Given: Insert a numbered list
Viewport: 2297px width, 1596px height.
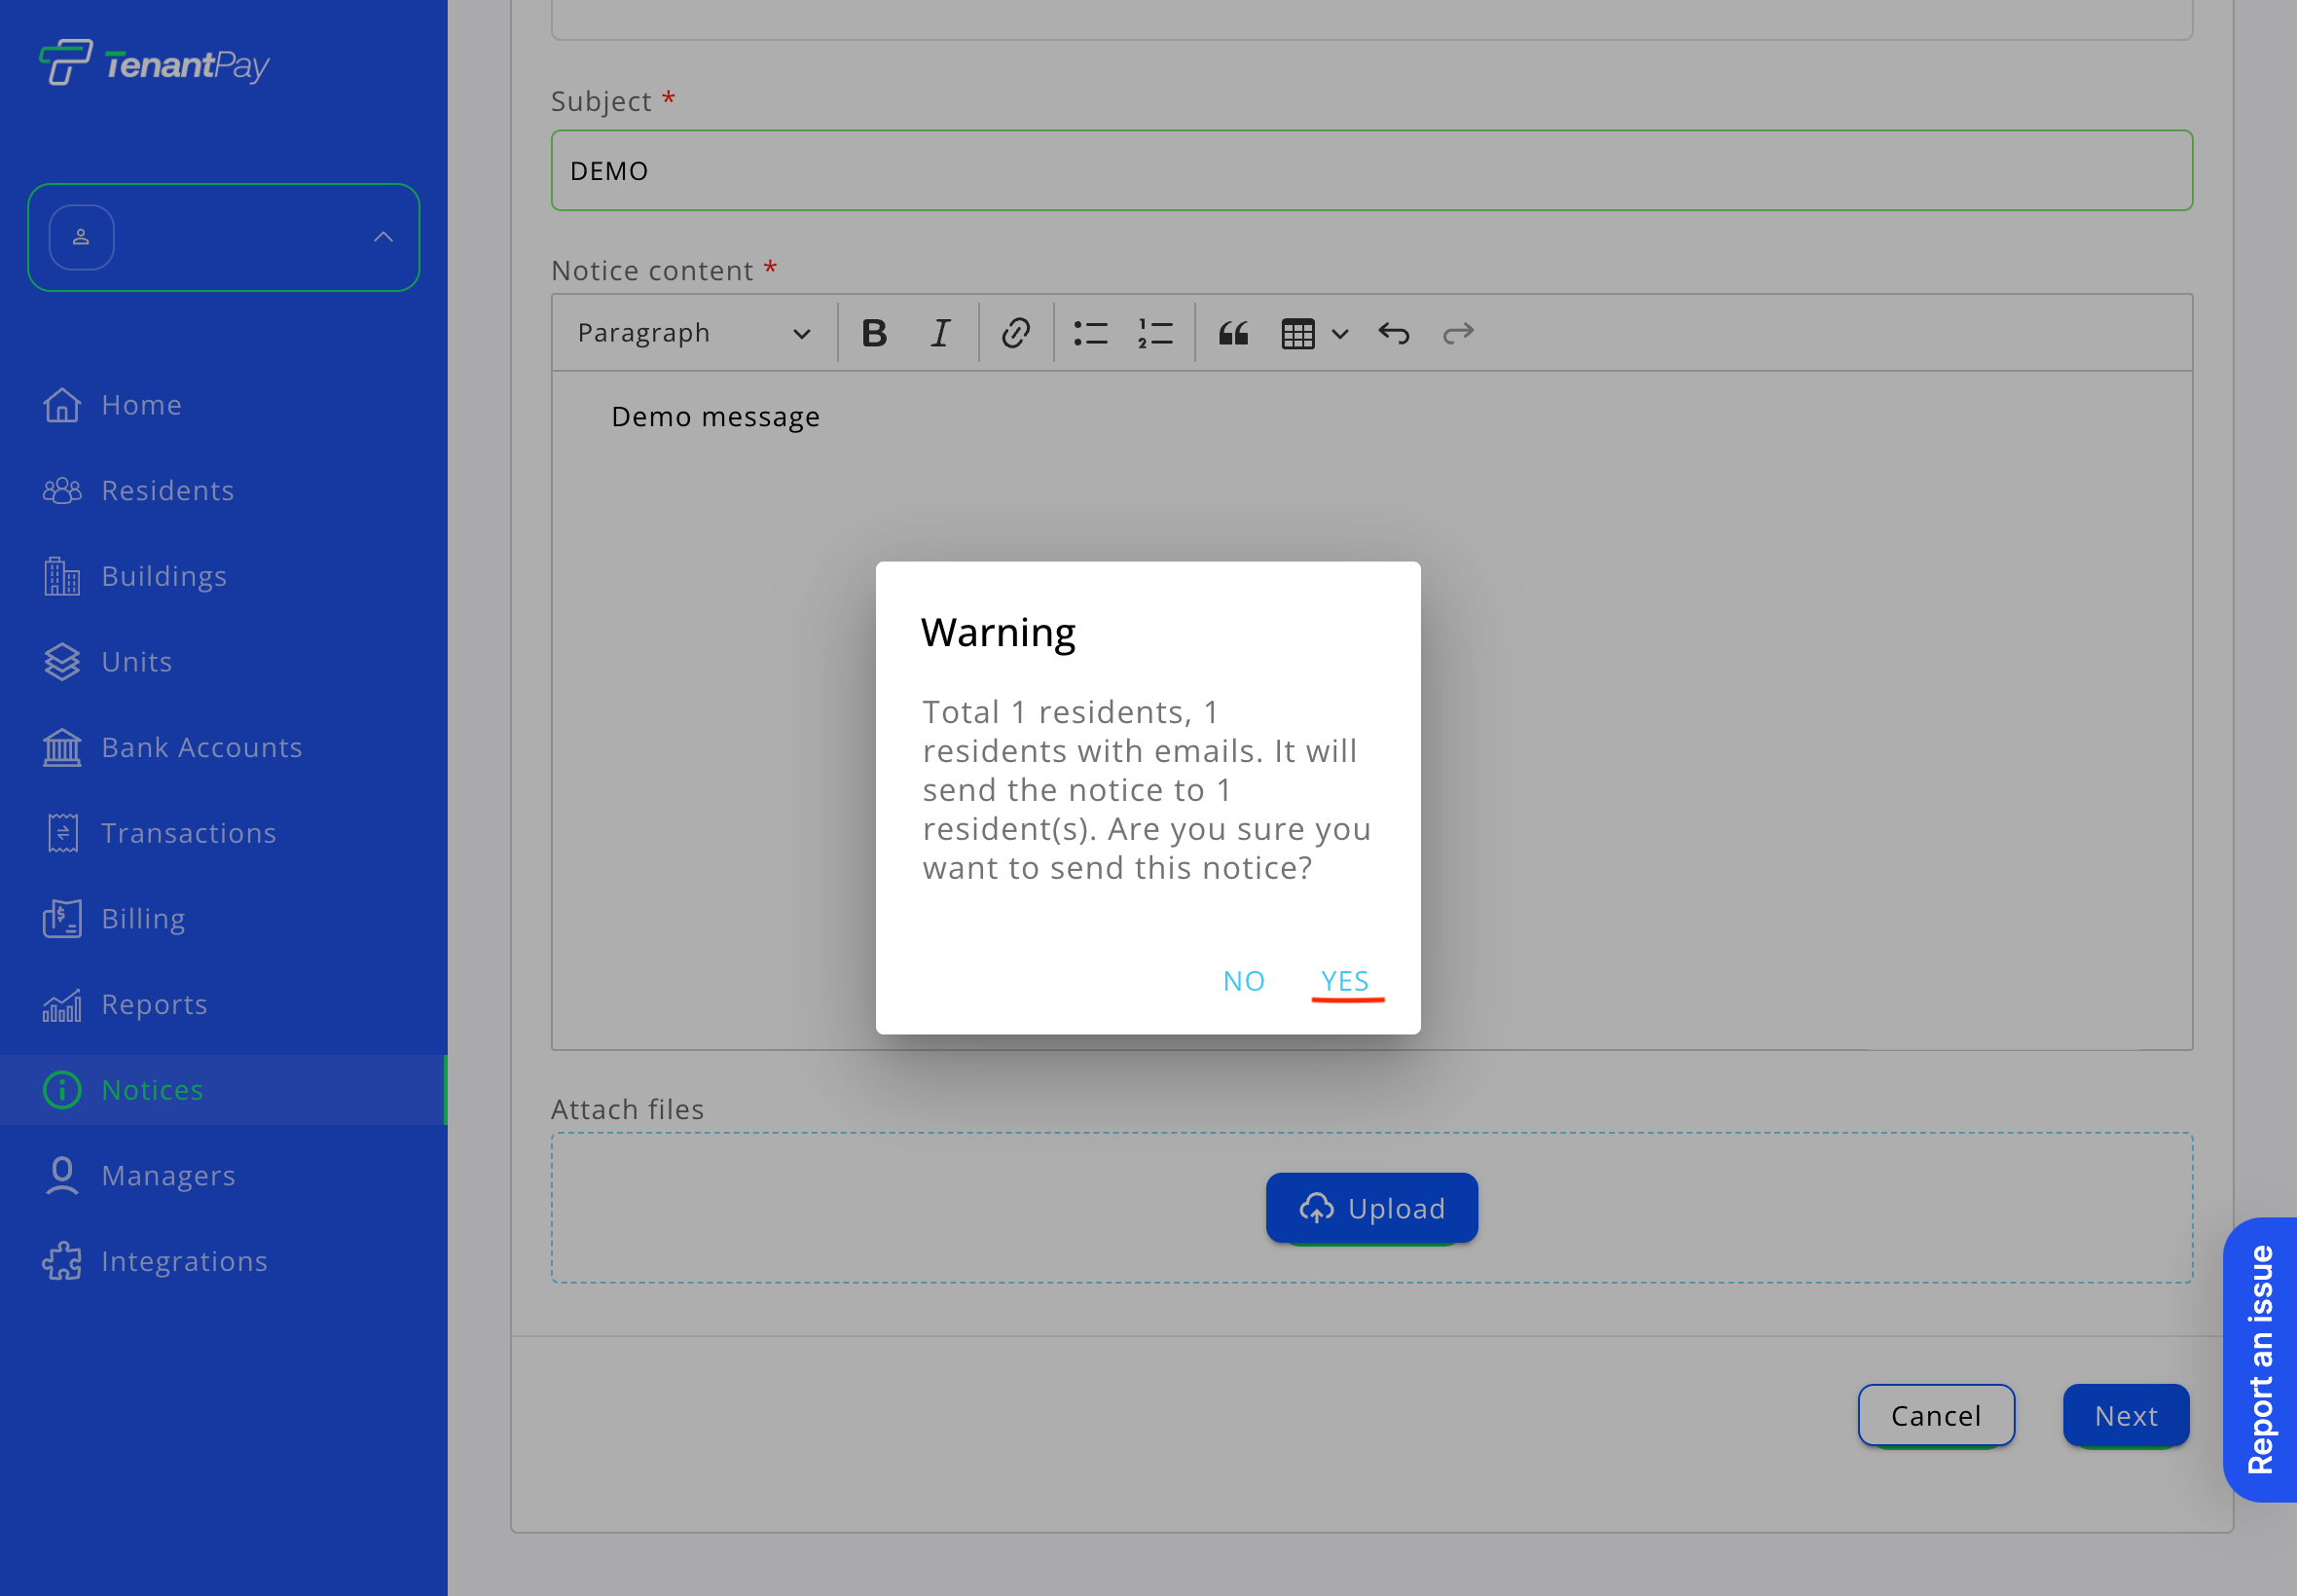Looking at the screenshot, I should click(1155, 333).
